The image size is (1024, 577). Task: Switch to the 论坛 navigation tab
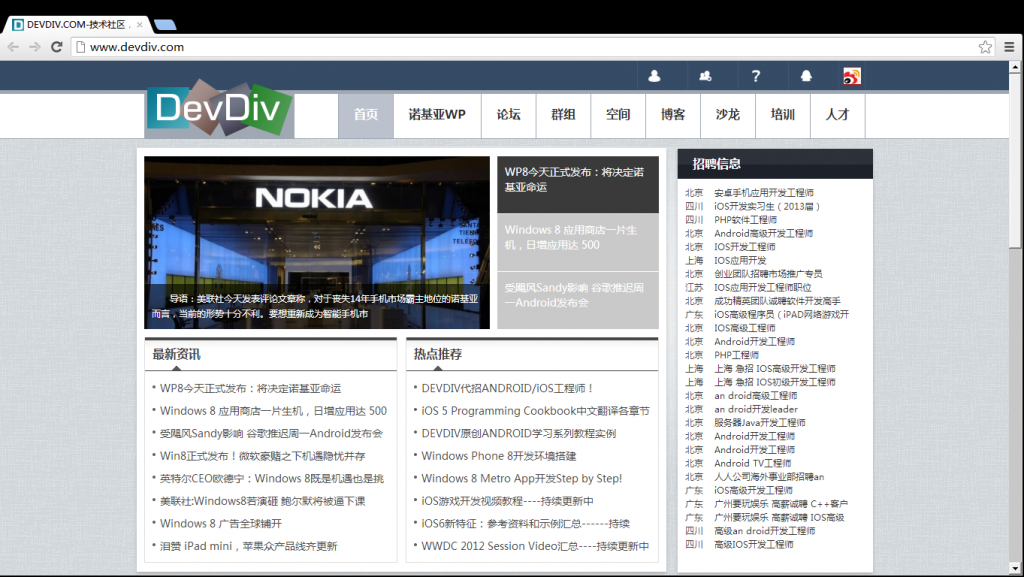pos(508,115)
